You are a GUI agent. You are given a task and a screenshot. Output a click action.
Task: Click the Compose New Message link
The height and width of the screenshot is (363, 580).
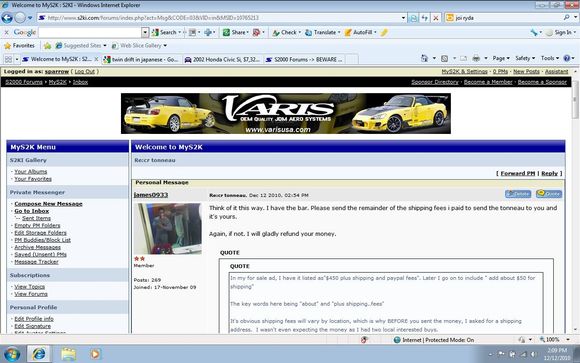click(48, 204)
